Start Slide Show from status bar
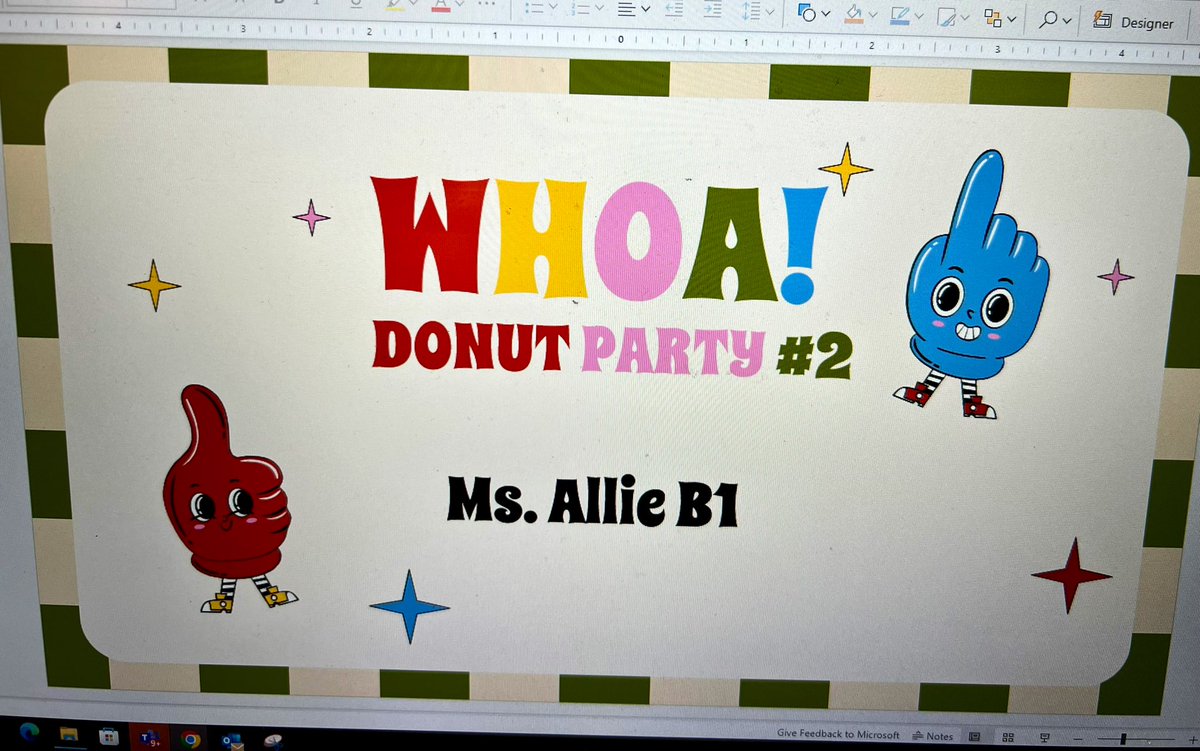 coord(1043,739)
